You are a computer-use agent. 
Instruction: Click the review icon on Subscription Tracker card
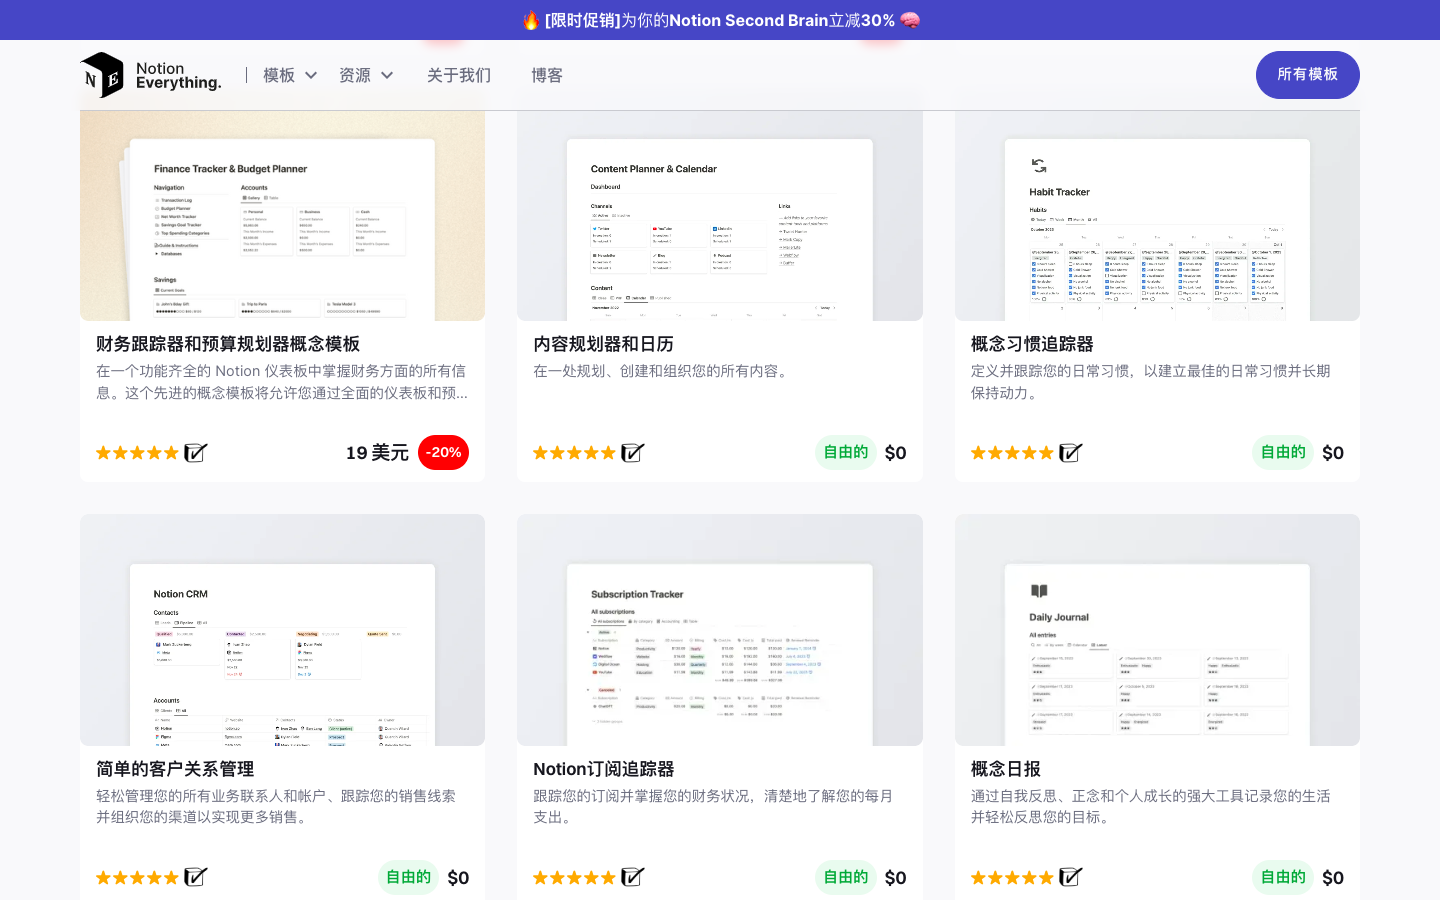coord(632,877)
